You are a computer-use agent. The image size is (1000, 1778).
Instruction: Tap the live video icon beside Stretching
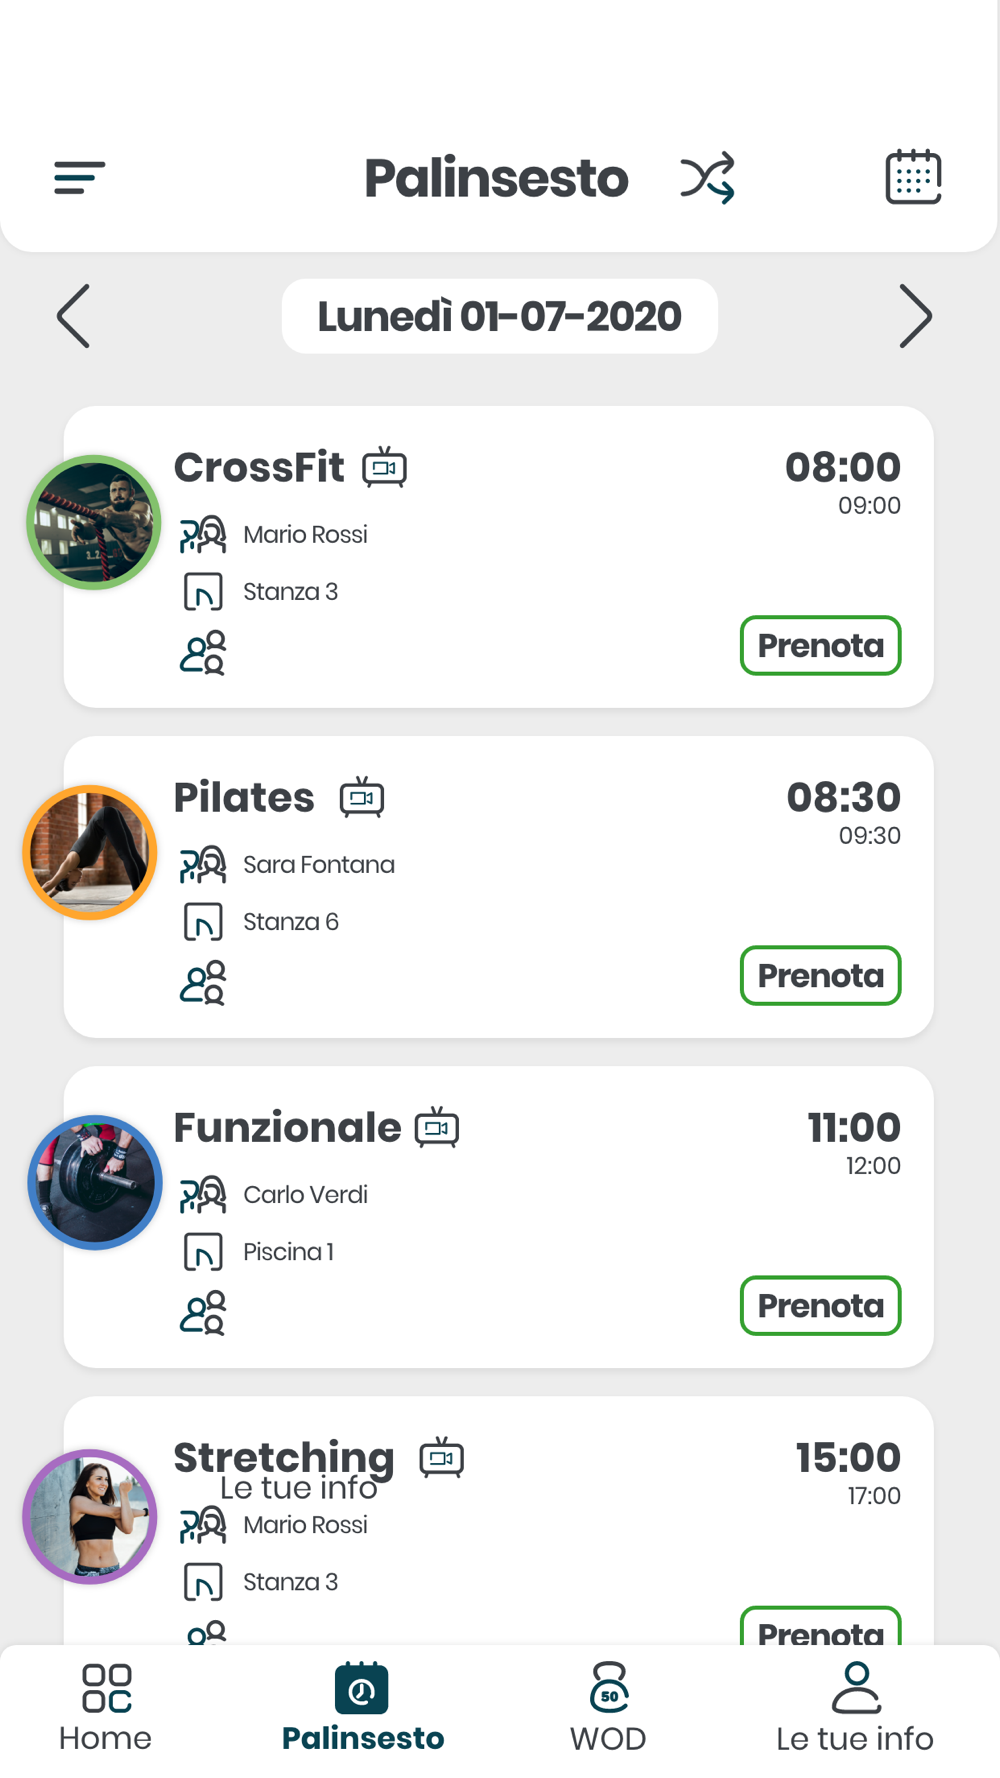click(x=441, y=1457)
